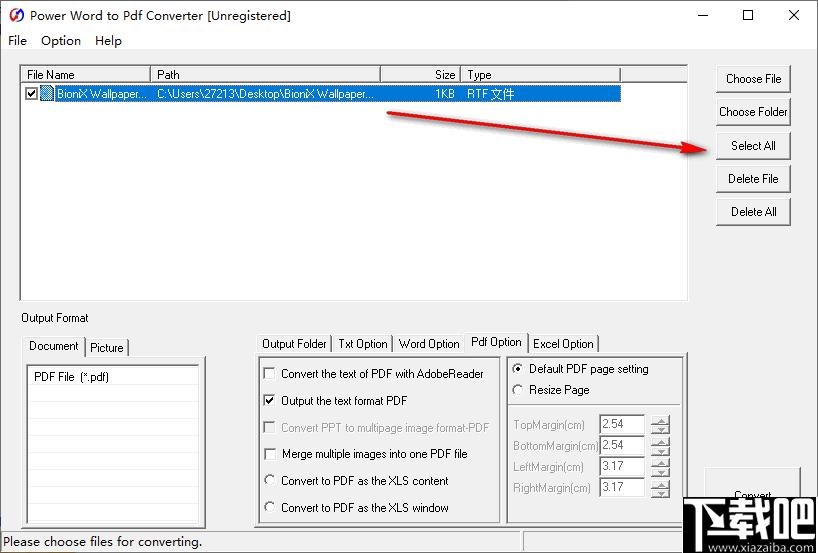Sort list by Size column header

pos(420,75)
